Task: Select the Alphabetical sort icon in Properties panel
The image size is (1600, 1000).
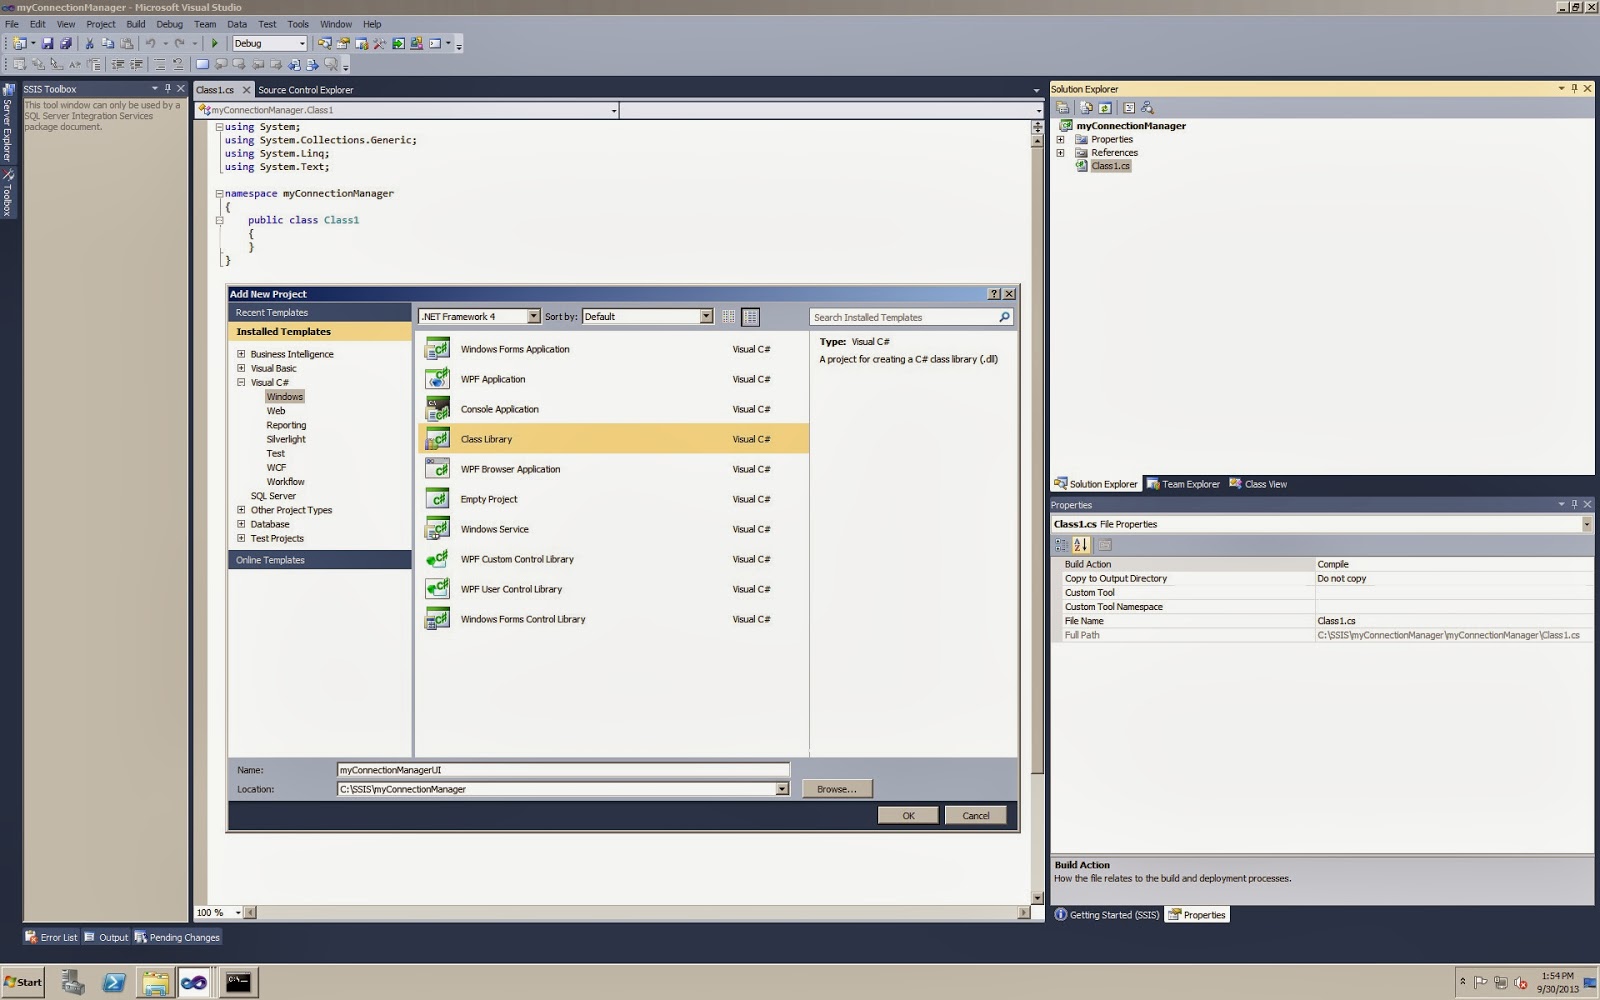Action: coord(1080,545)
